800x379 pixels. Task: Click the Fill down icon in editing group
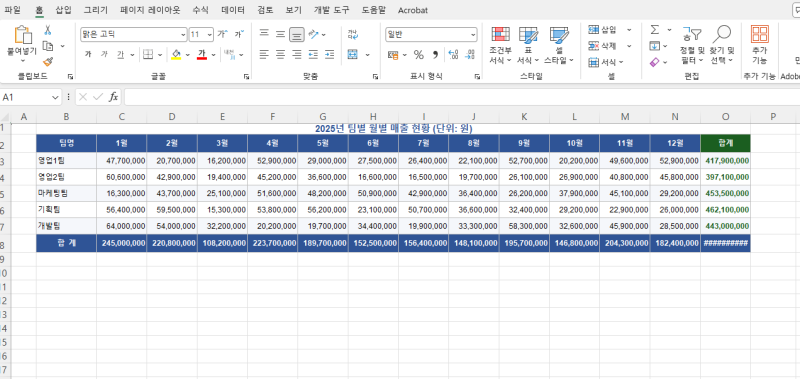click(655, 46)
